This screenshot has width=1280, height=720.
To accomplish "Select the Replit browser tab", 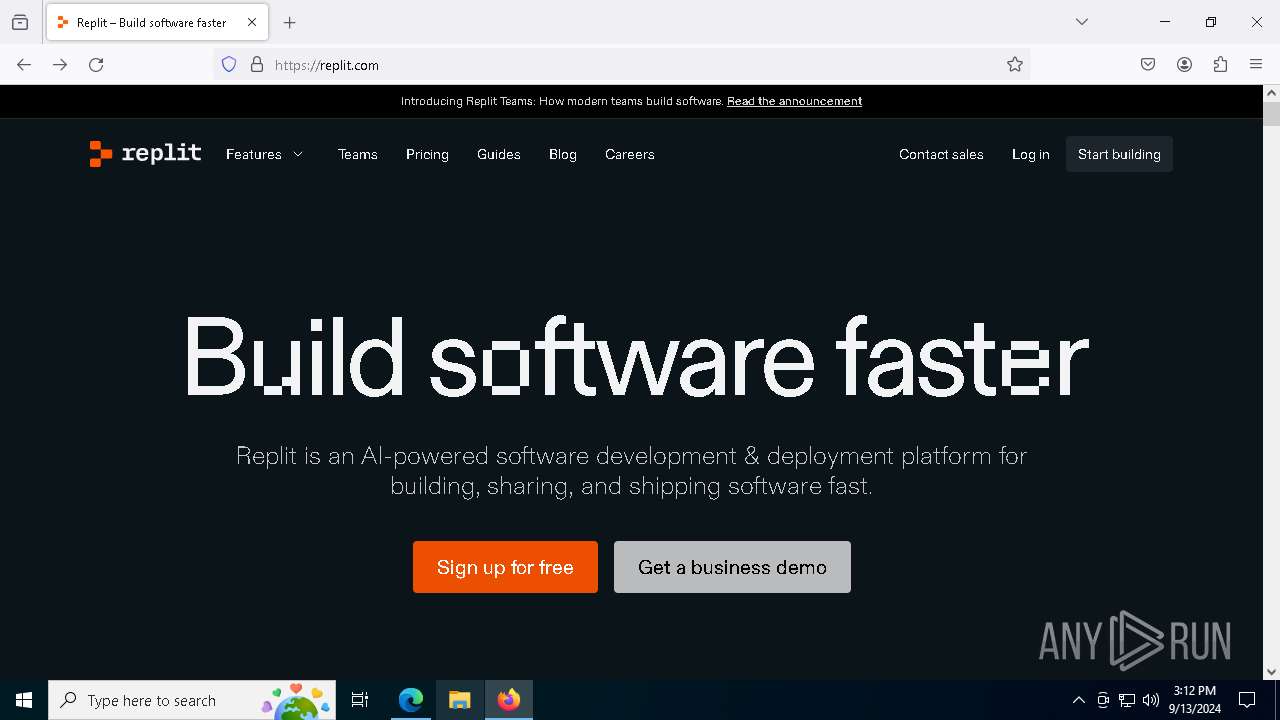I will point(157,22).
